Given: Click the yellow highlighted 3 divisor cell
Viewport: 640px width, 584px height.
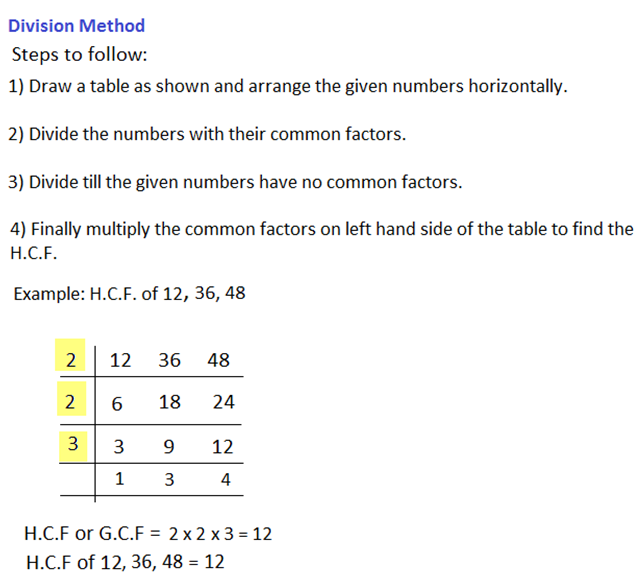Looking at the screenshot, I should click(71, 444).
